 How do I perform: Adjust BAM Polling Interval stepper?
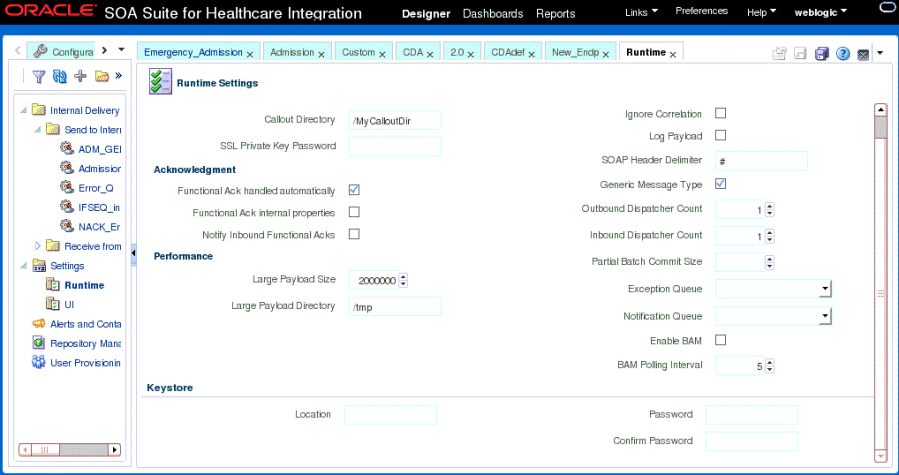(769, 366)
